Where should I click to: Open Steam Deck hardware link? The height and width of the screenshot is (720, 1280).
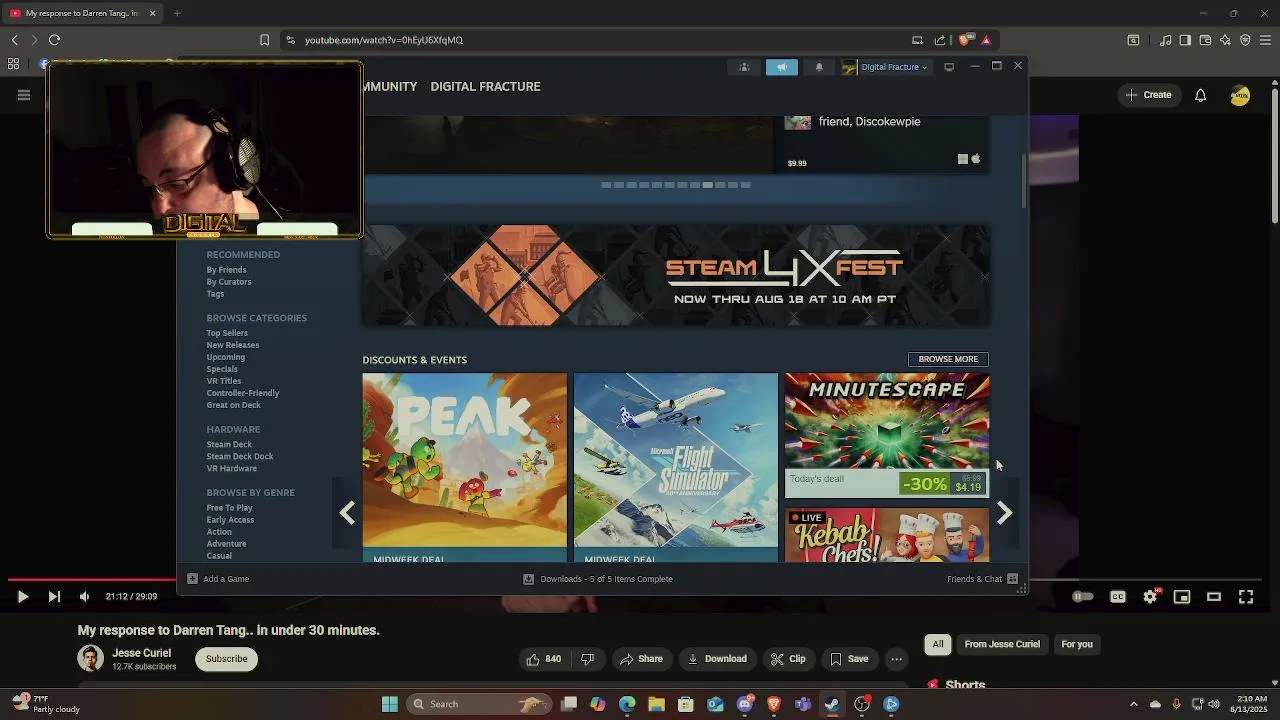(x=229, y=444)
